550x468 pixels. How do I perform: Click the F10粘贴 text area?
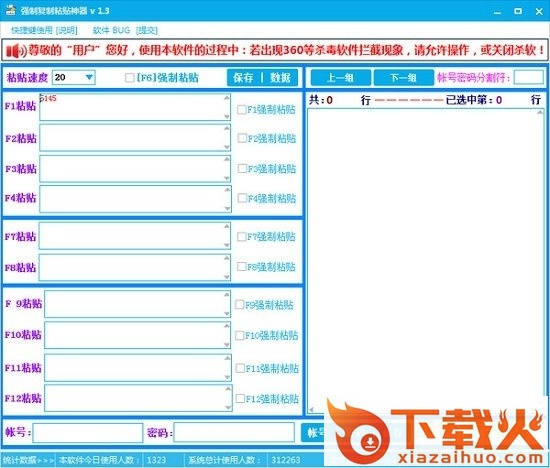138,335
